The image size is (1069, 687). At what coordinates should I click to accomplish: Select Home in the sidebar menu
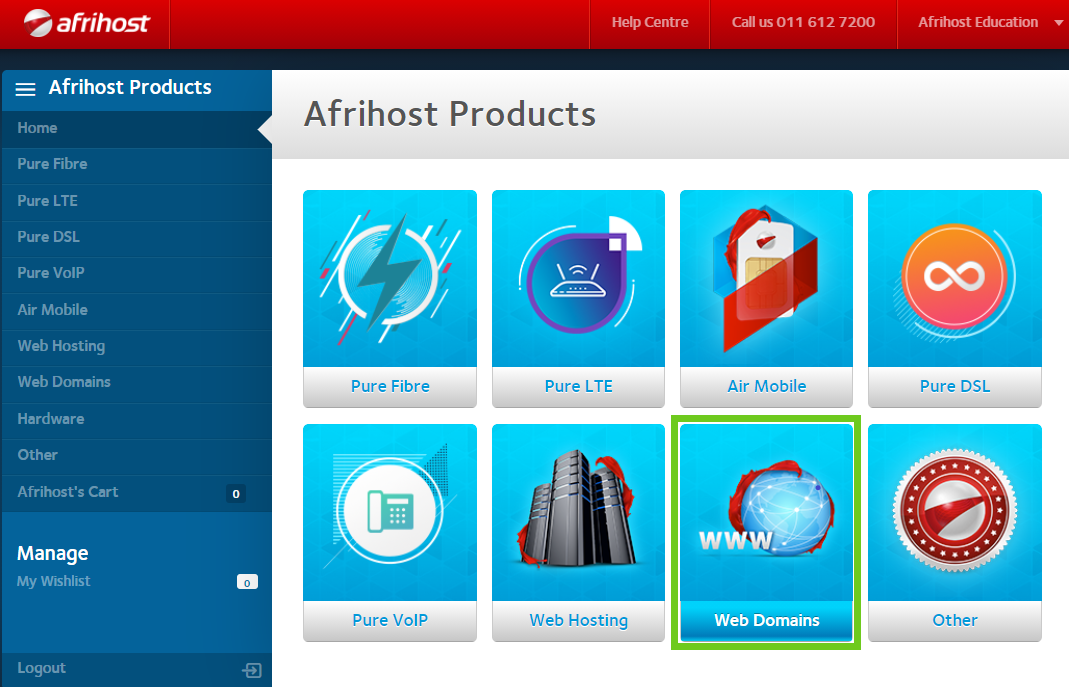click(37, 128)
